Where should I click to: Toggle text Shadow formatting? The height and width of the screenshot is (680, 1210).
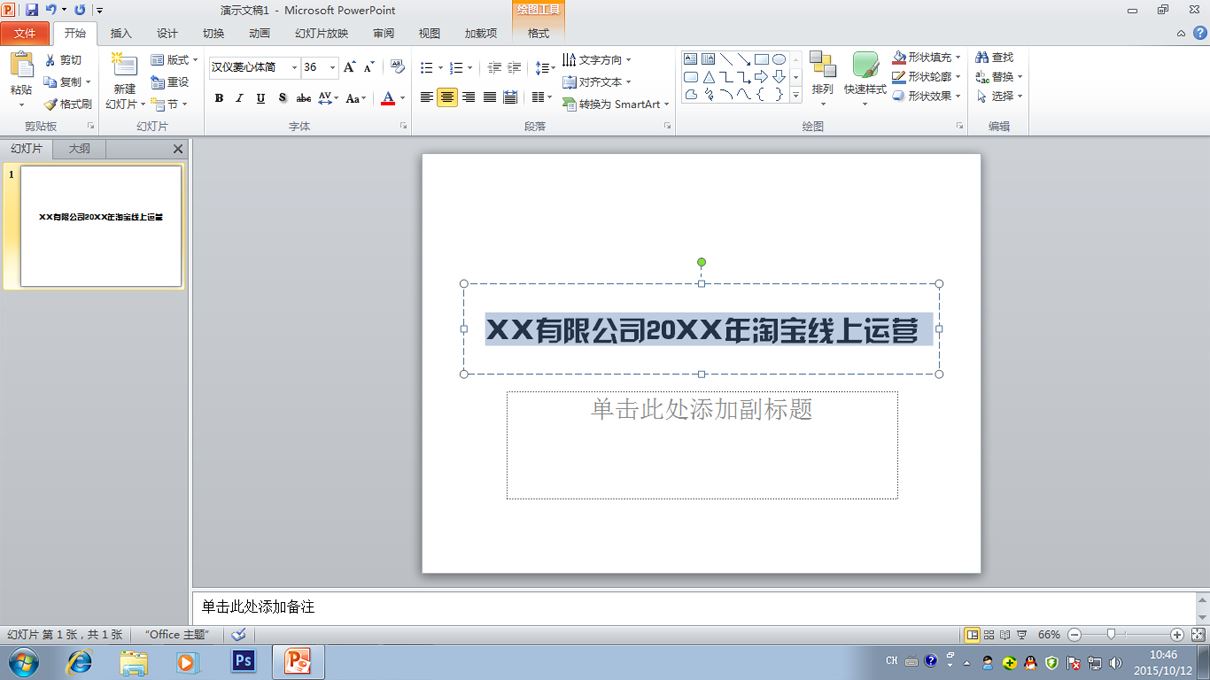click(x=282, y=98)
